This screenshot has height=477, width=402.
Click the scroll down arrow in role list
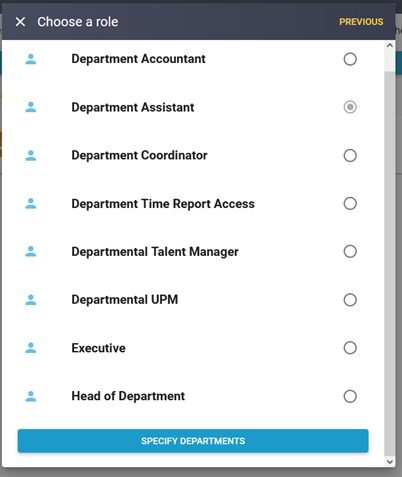pos(390,462)
